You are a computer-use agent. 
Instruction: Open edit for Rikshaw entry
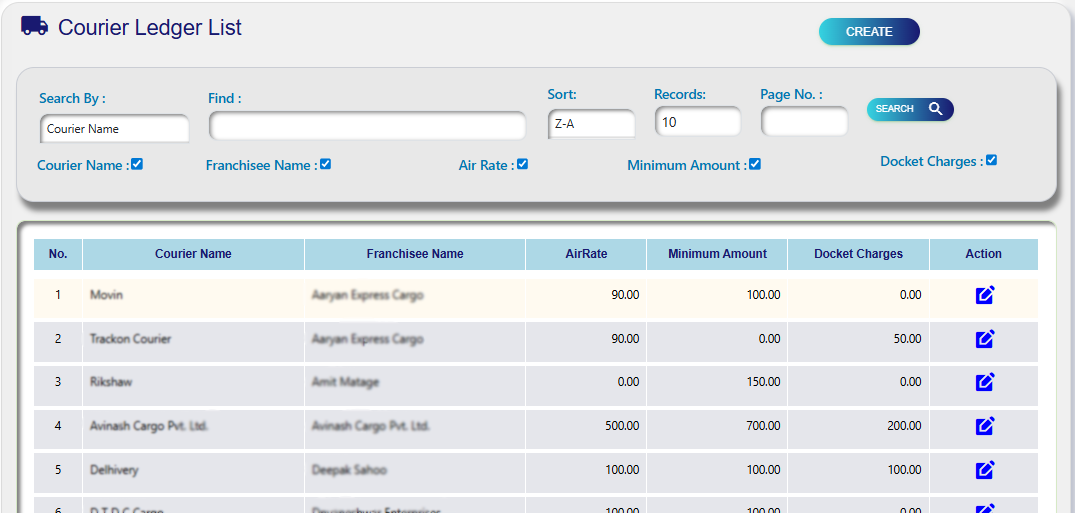coord(984,382)
